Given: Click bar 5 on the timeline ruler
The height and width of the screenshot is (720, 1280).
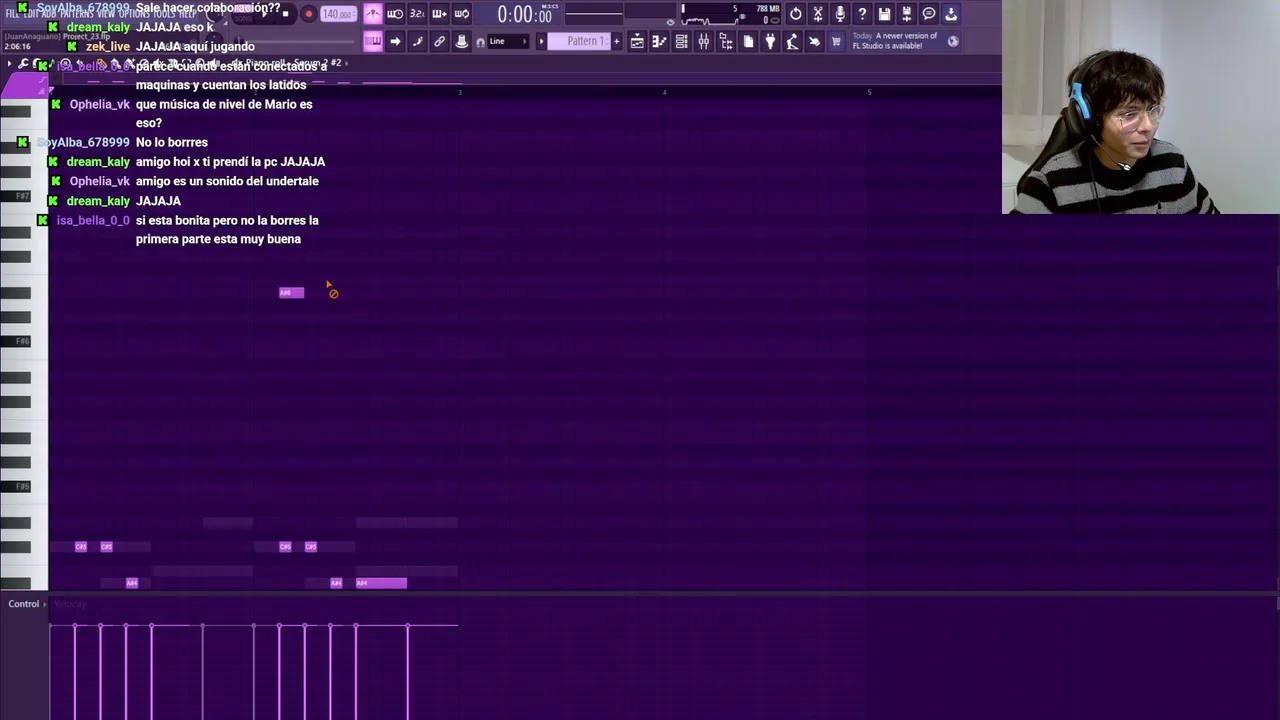Looking at the screenshot, I should [x=869, y=92].
